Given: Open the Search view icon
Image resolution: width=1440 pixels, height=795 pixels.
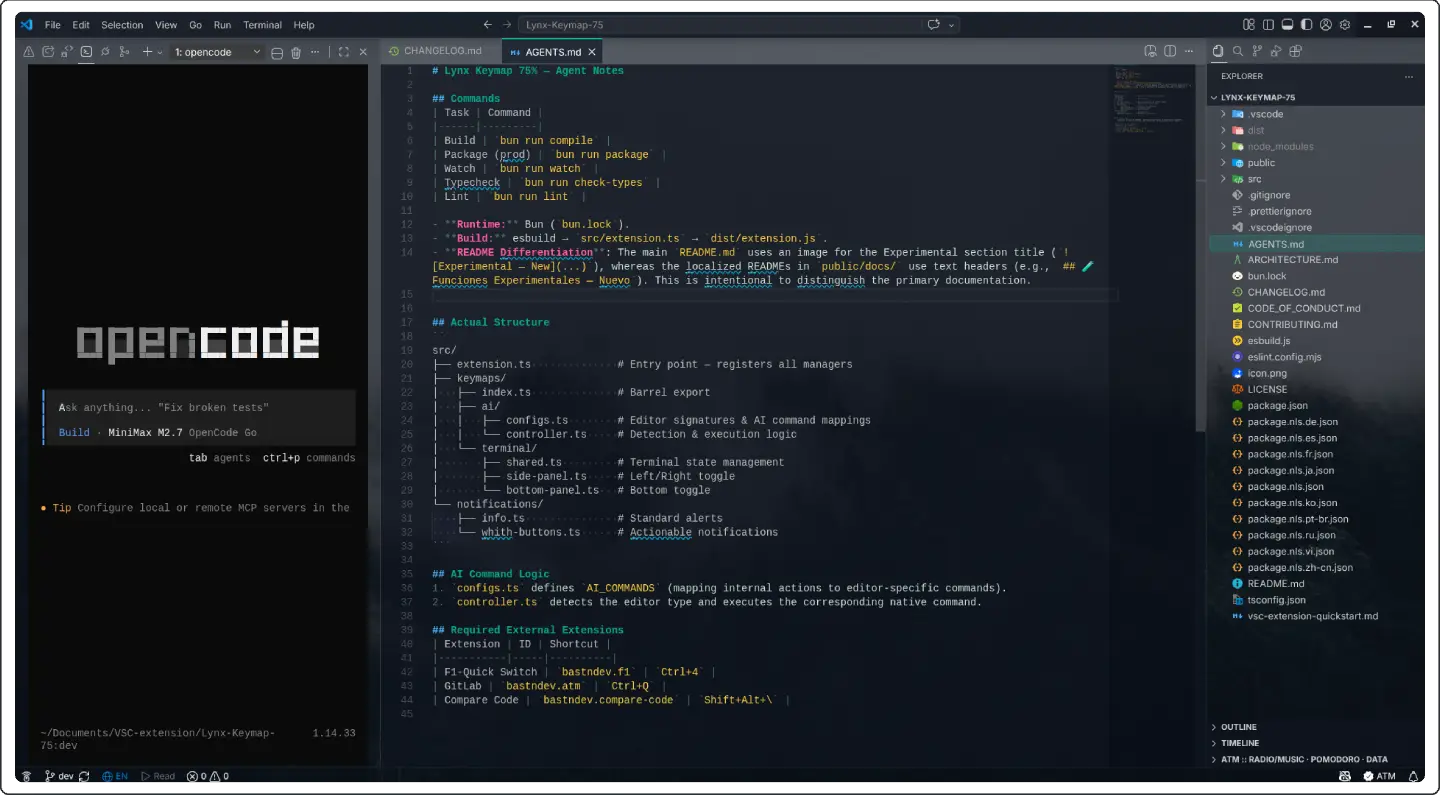Looking at the screenshot, I should coord(1238,51).
